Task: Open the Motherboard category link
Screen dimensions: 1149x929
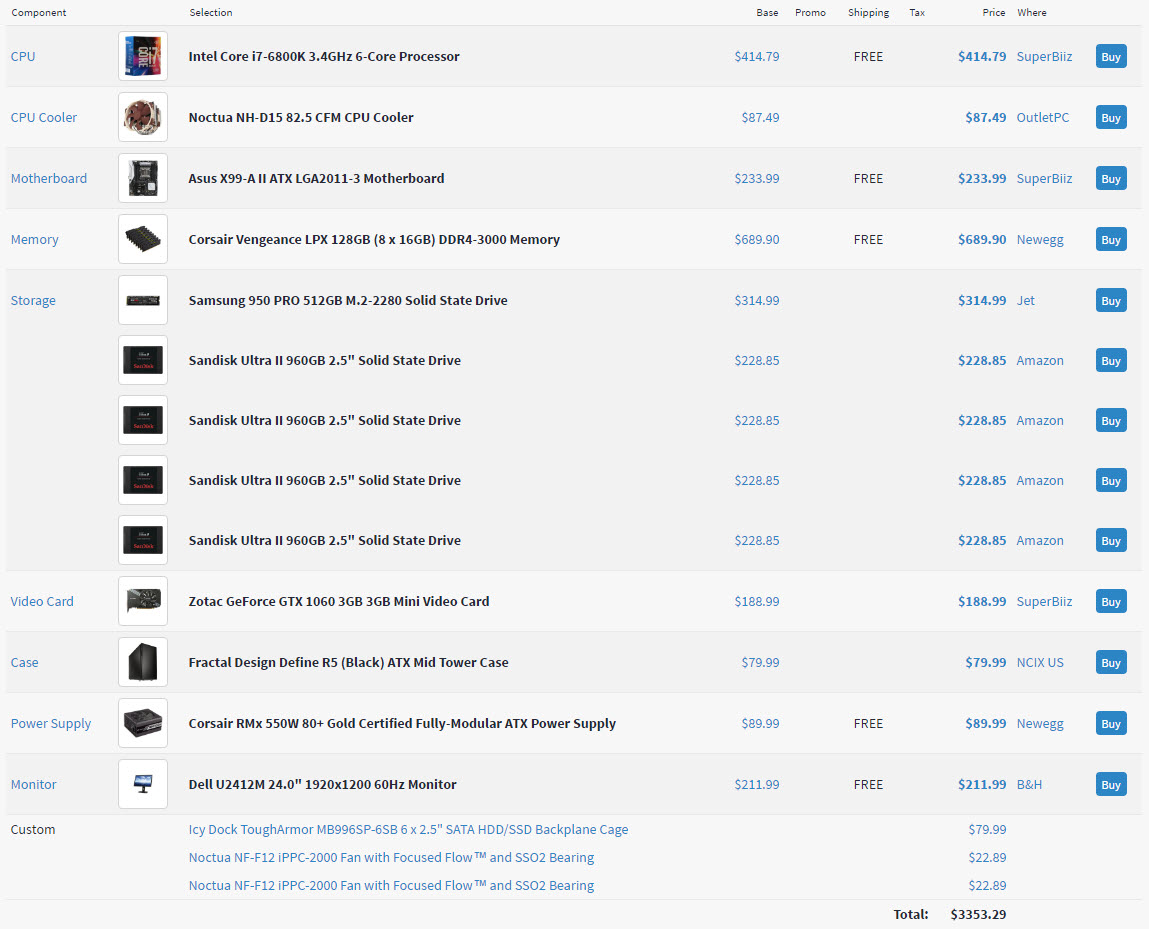Action: click(x=49, y=179)
